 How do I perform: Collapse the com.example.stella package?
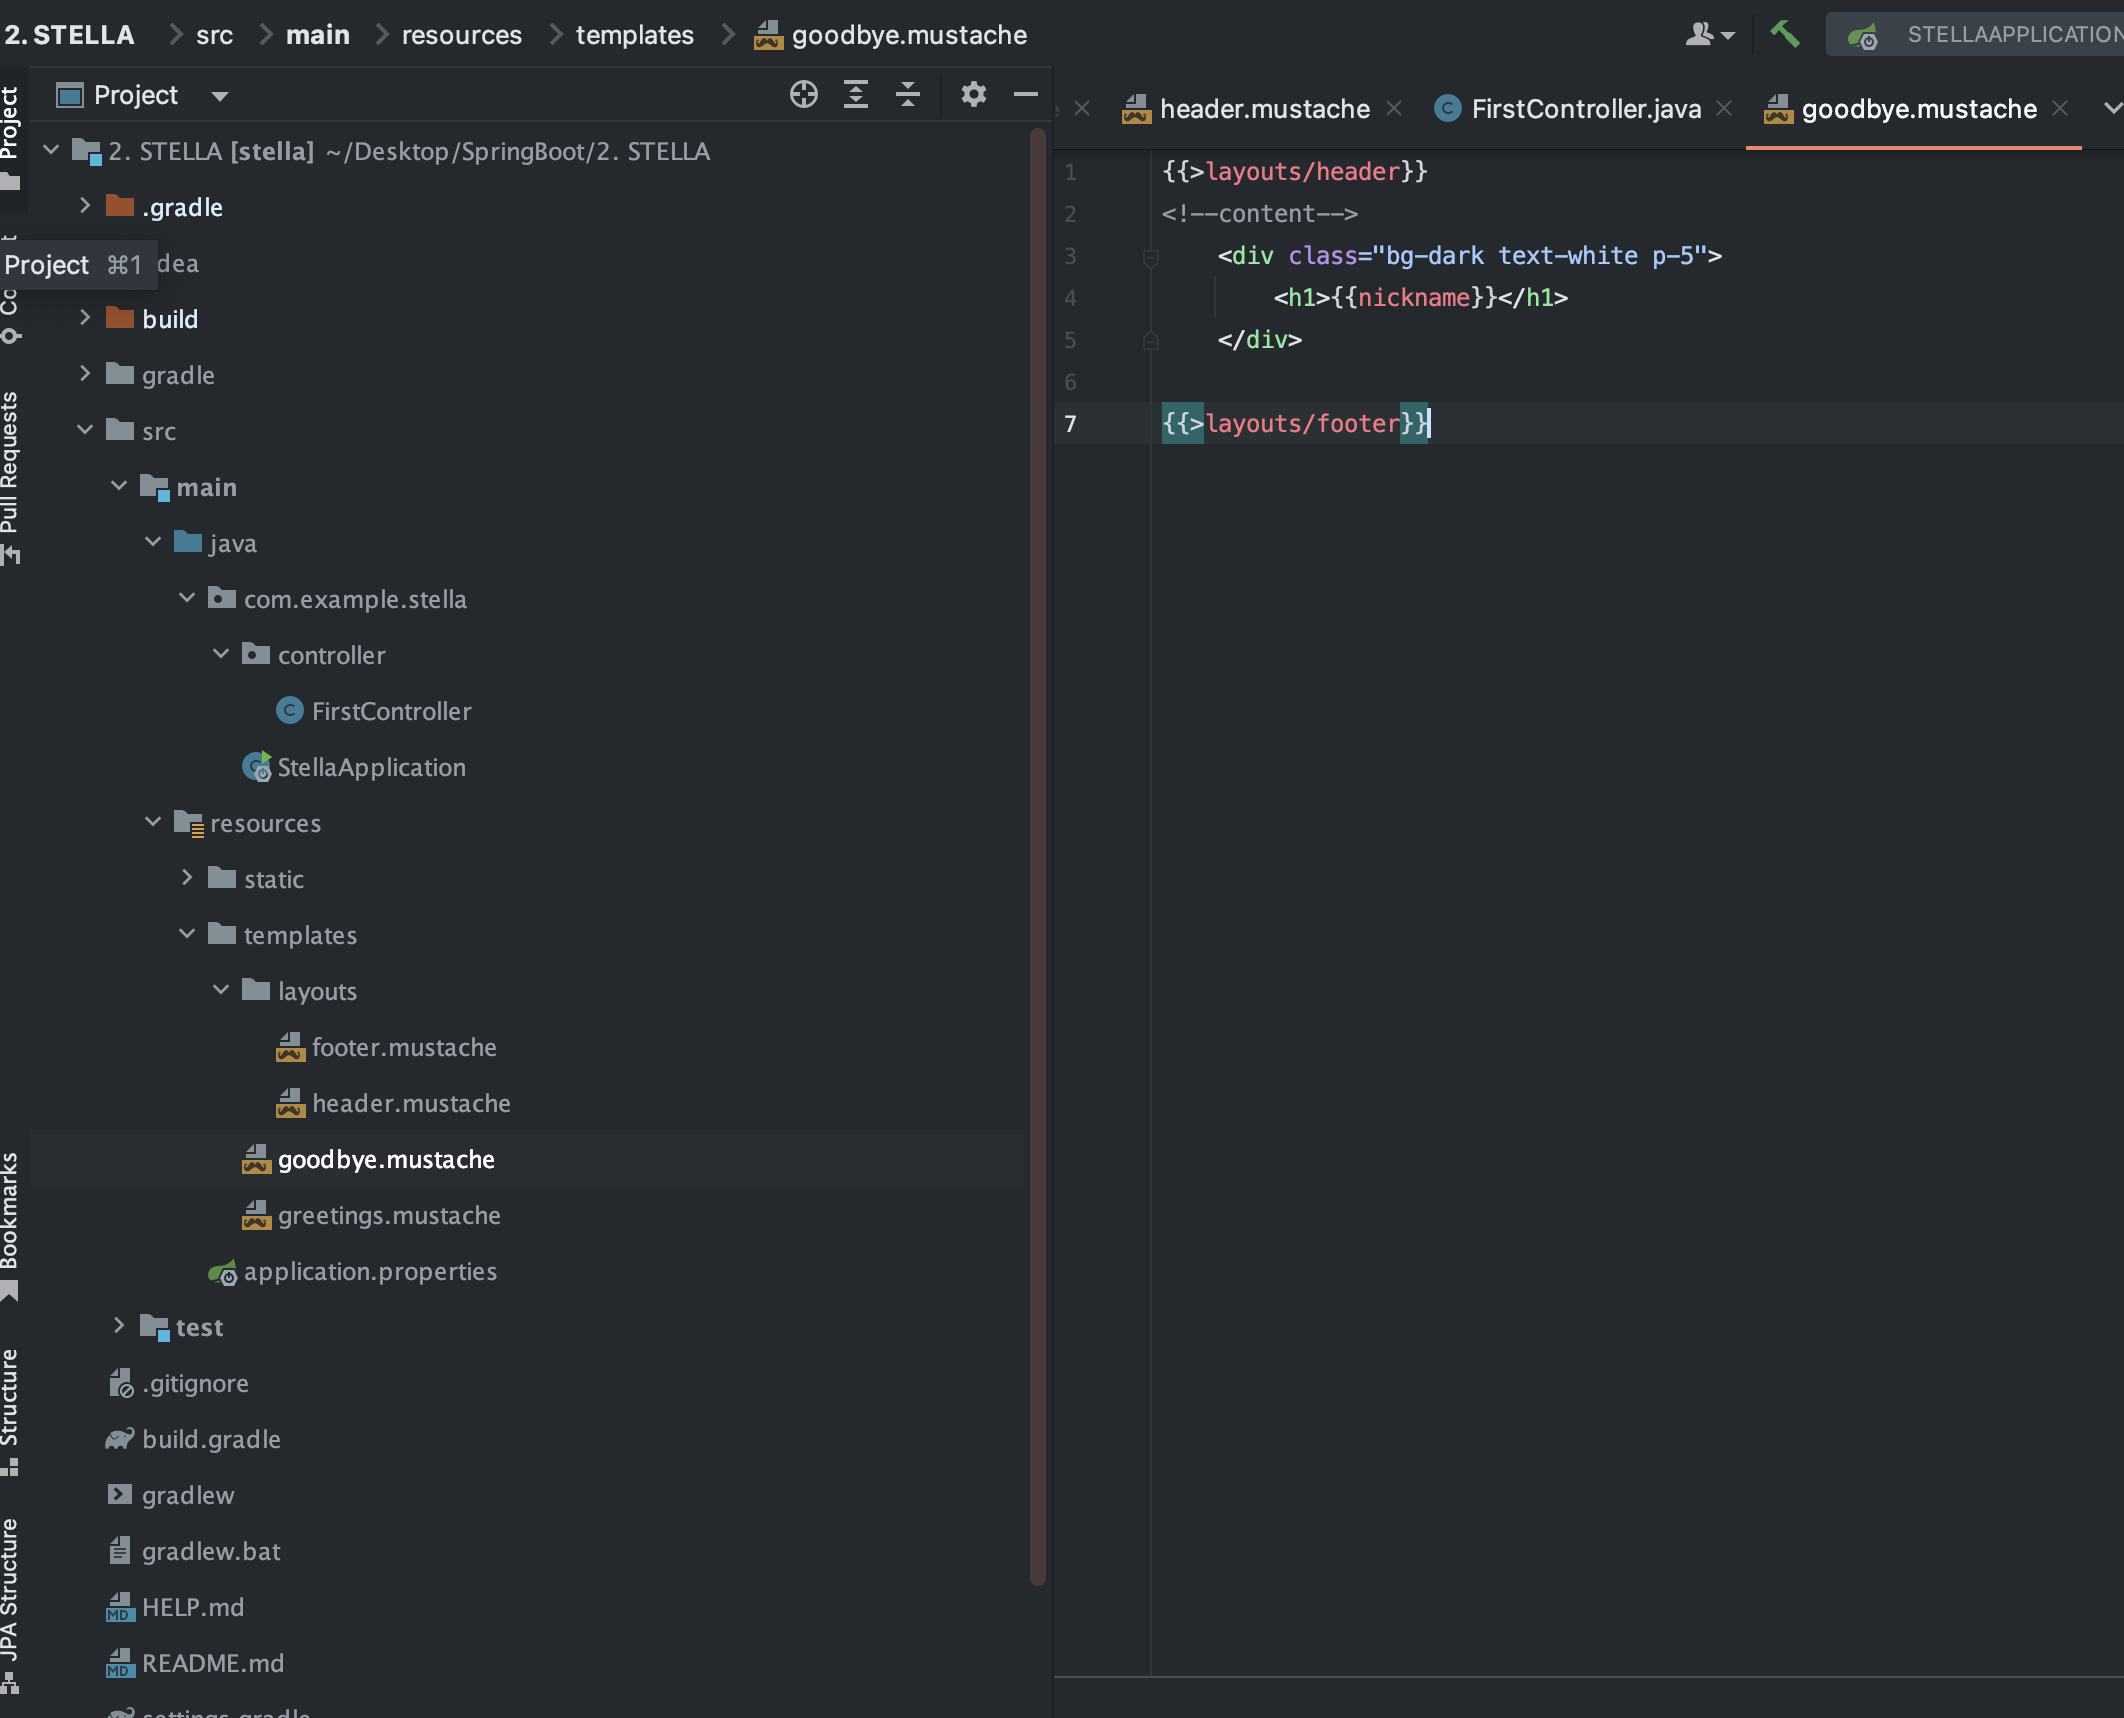coord(187,598)
